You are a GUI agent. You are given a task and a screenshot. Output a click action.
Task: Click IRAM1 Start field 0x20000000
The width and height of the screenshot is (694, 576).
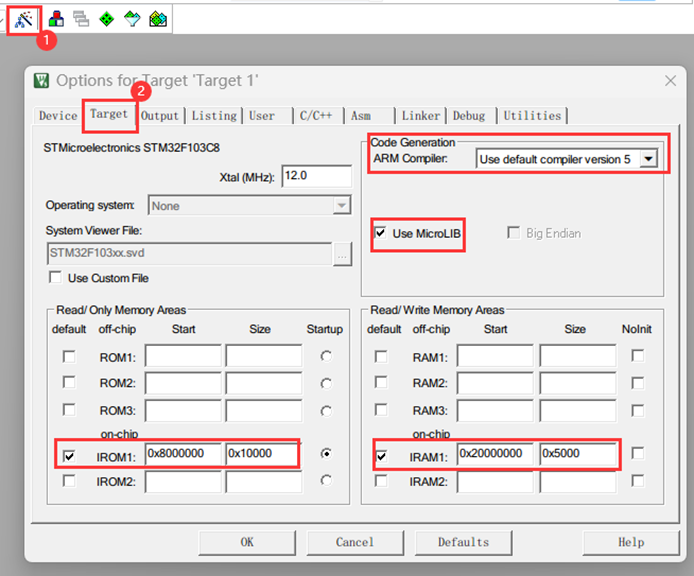[495, 453]
